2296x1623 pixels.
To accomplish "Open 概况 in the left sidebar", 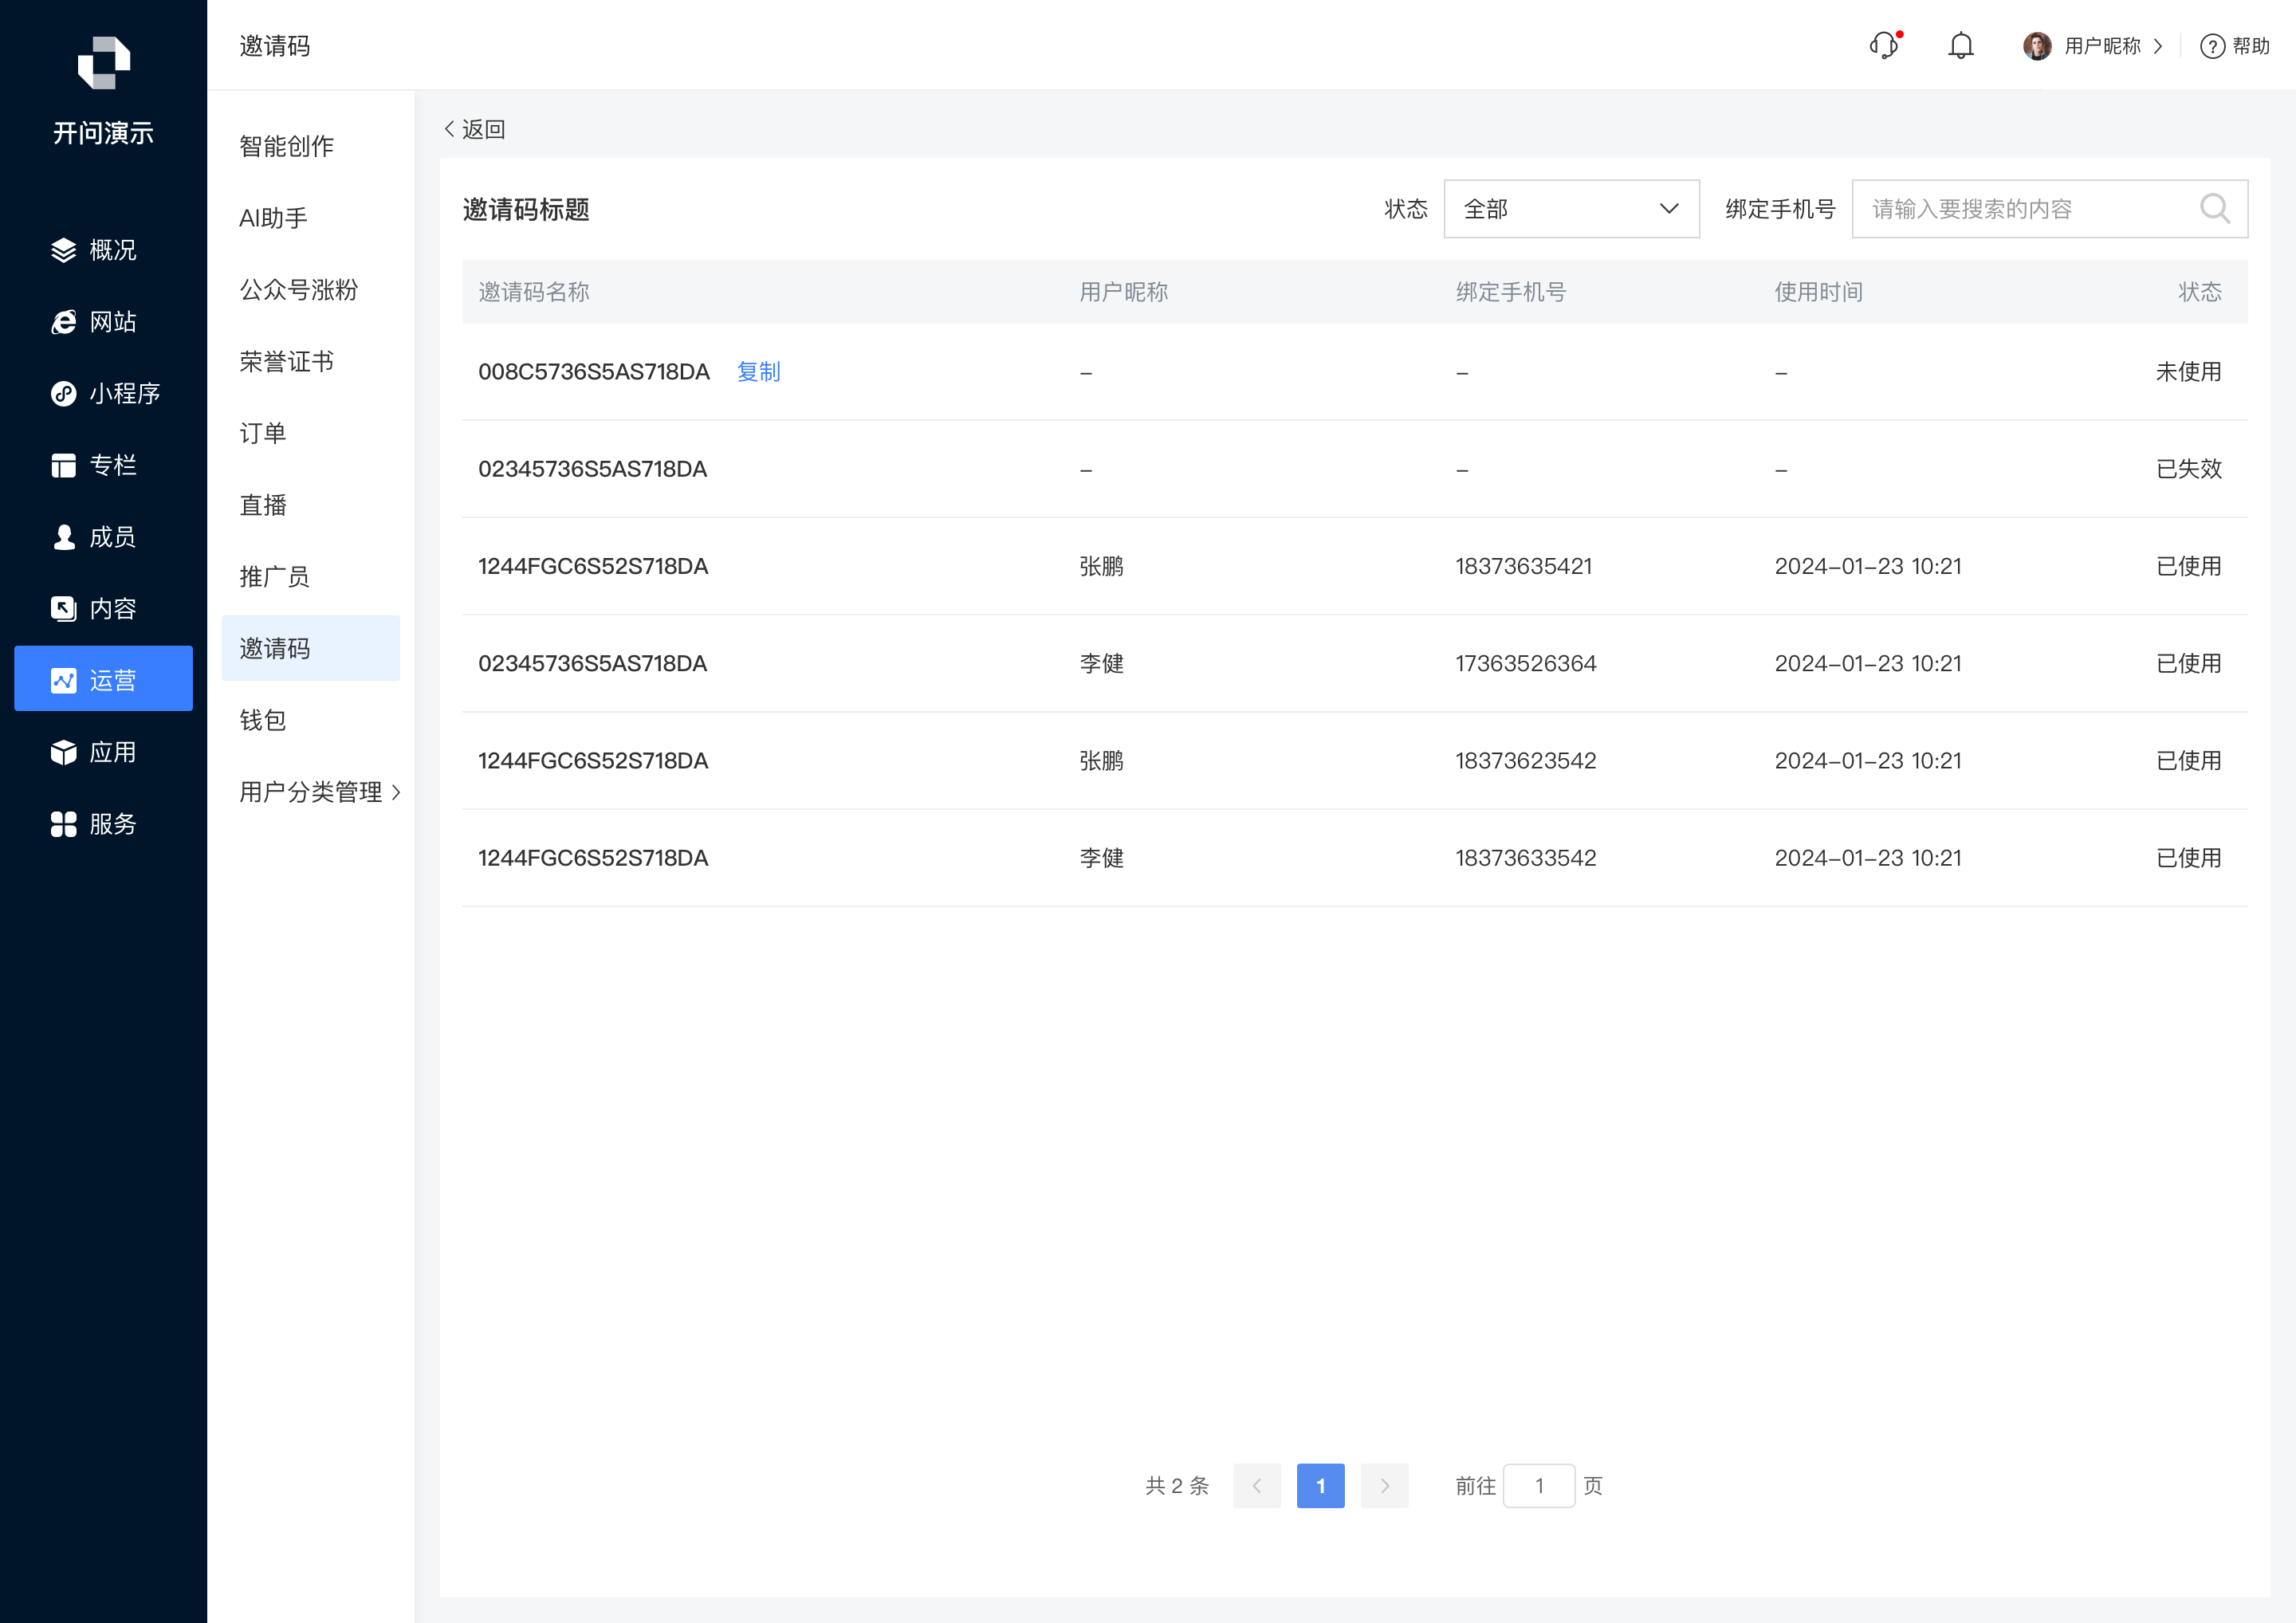I will (x=104, y=250).
